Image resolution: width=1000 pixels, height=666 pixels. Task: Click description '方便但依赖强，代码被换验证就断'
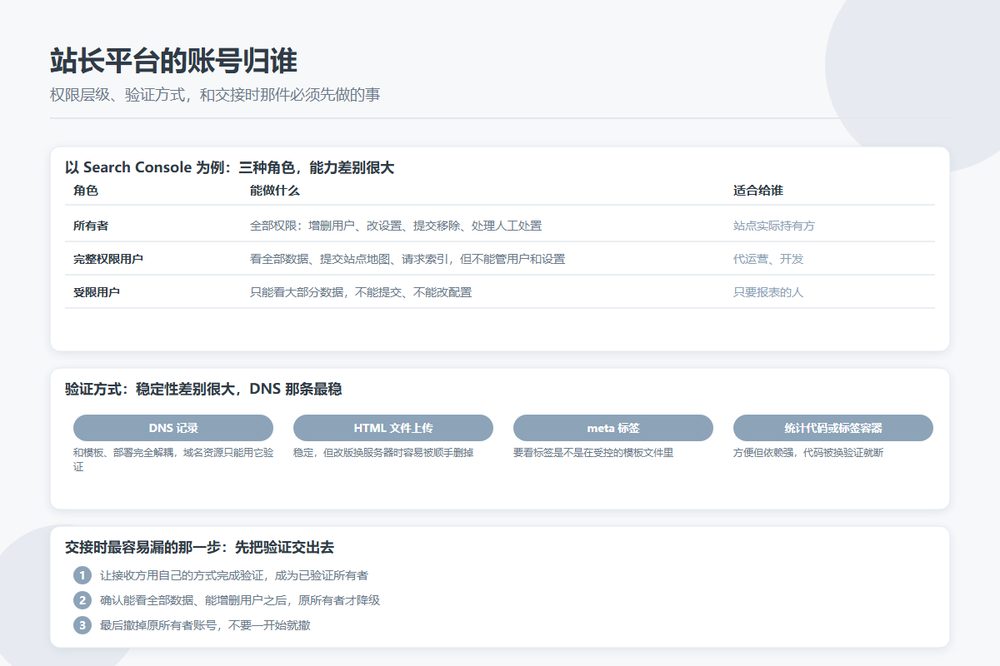808,452
